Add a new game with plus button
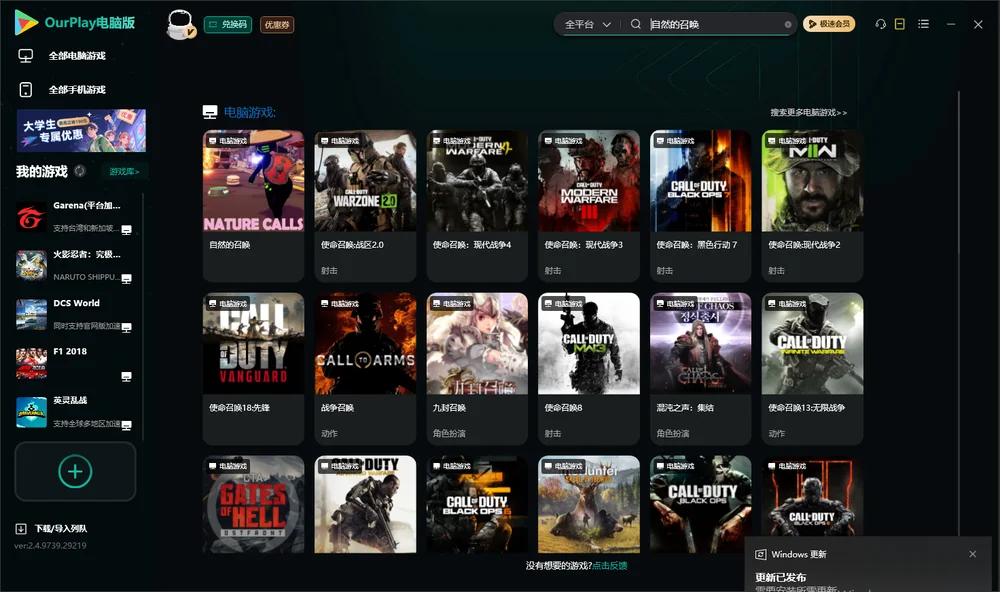Viewport: 1000px width, 592px height. click(75, 471)
